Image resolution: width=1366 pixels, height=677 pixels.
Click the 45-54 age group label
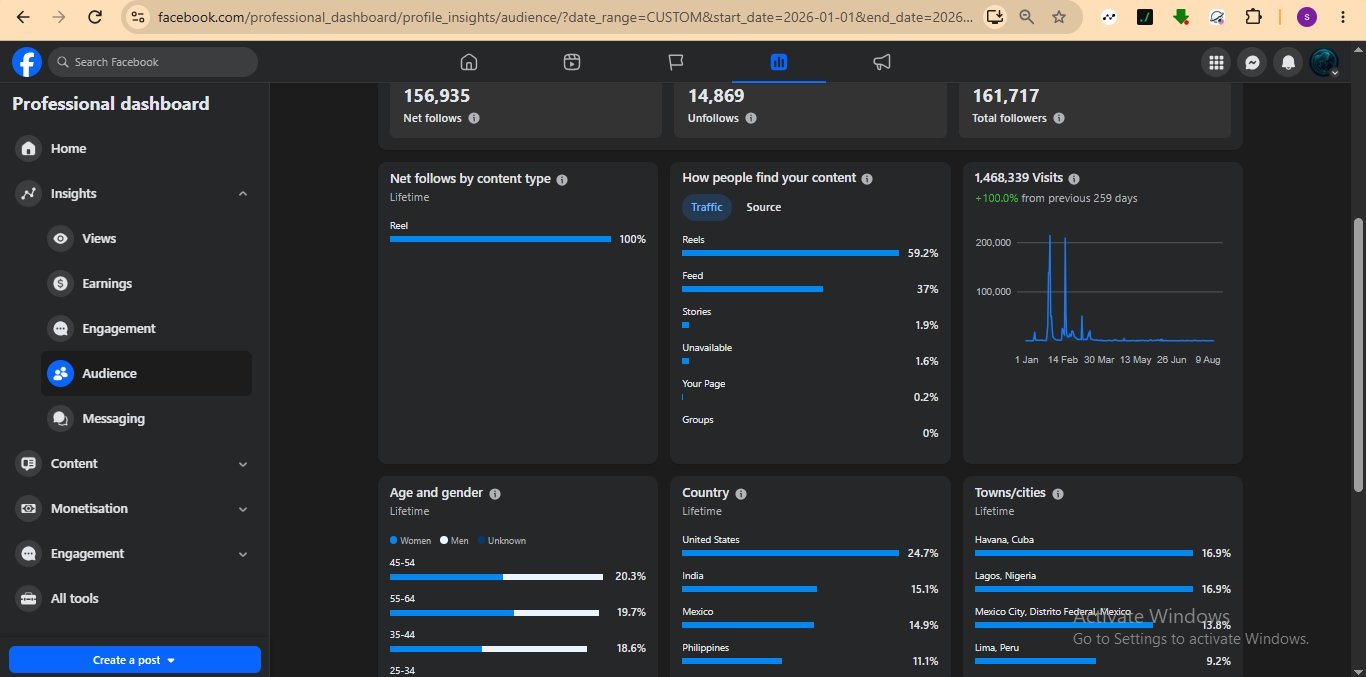point(402,563)
